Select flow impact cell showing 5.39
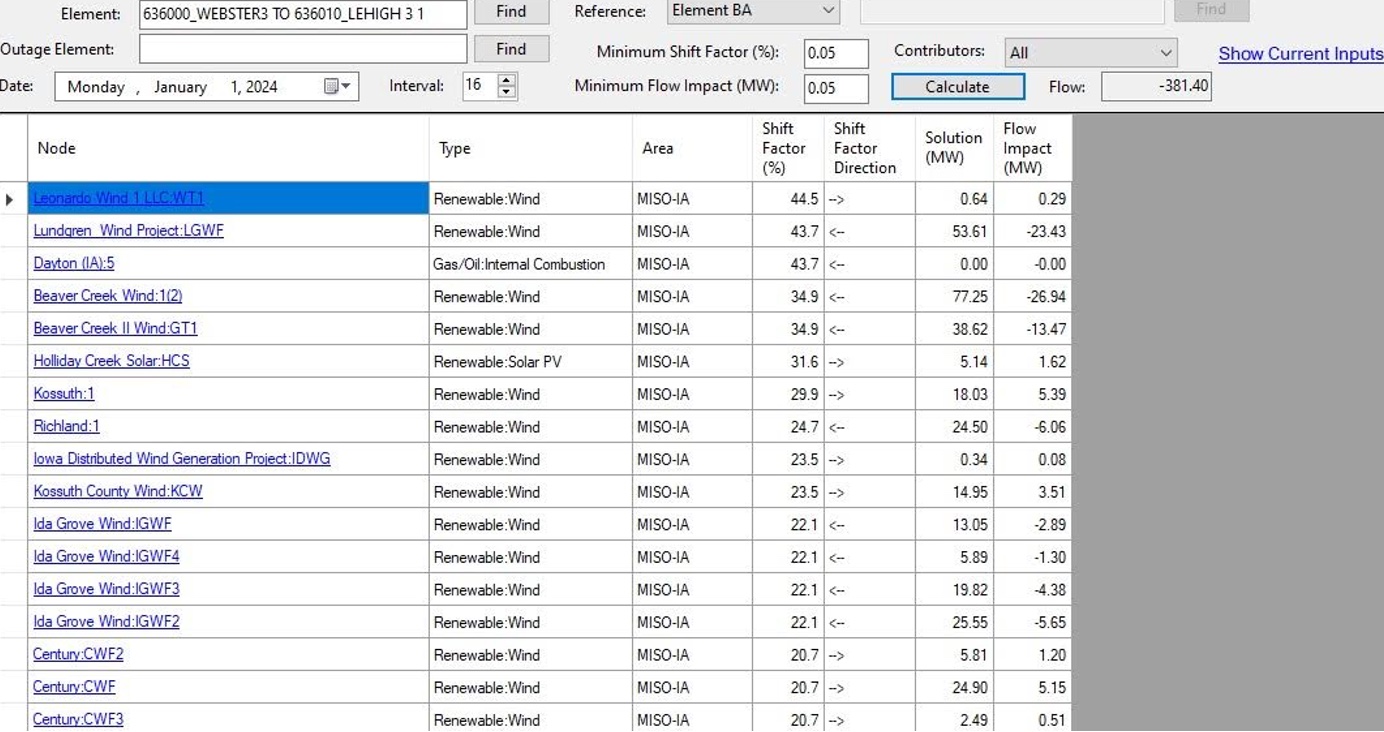The width and height of the screenshot is (1384, 732). 1033,394
